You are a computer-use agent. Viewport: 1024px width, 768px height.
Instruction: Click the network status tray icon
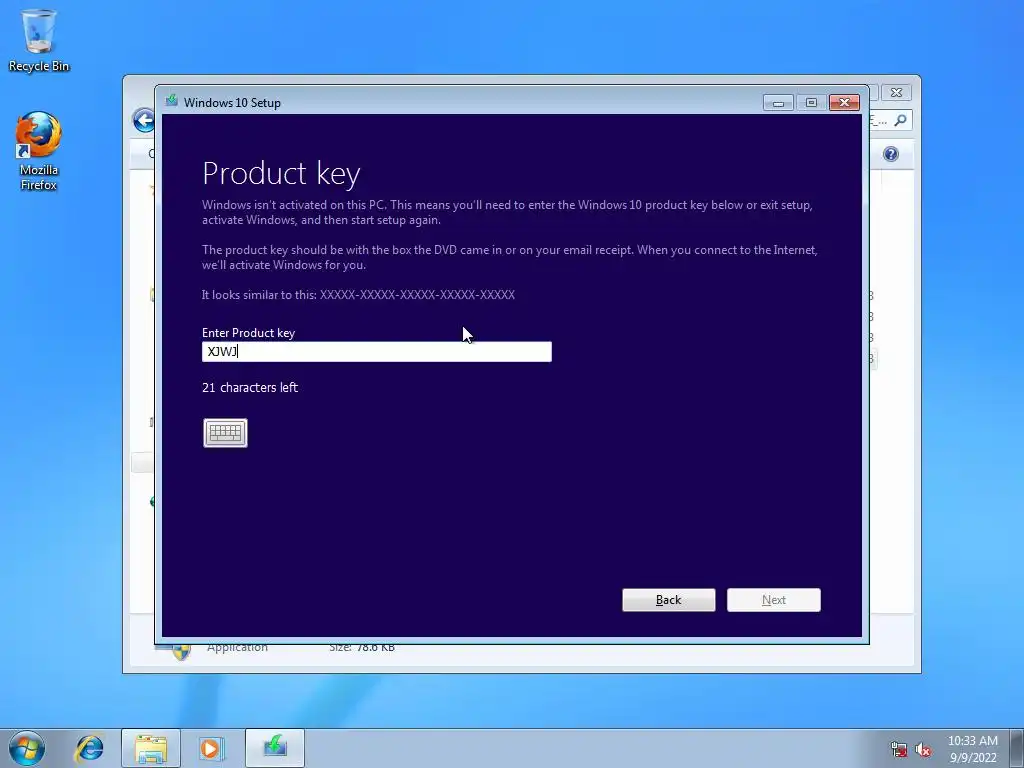point(899,750)
